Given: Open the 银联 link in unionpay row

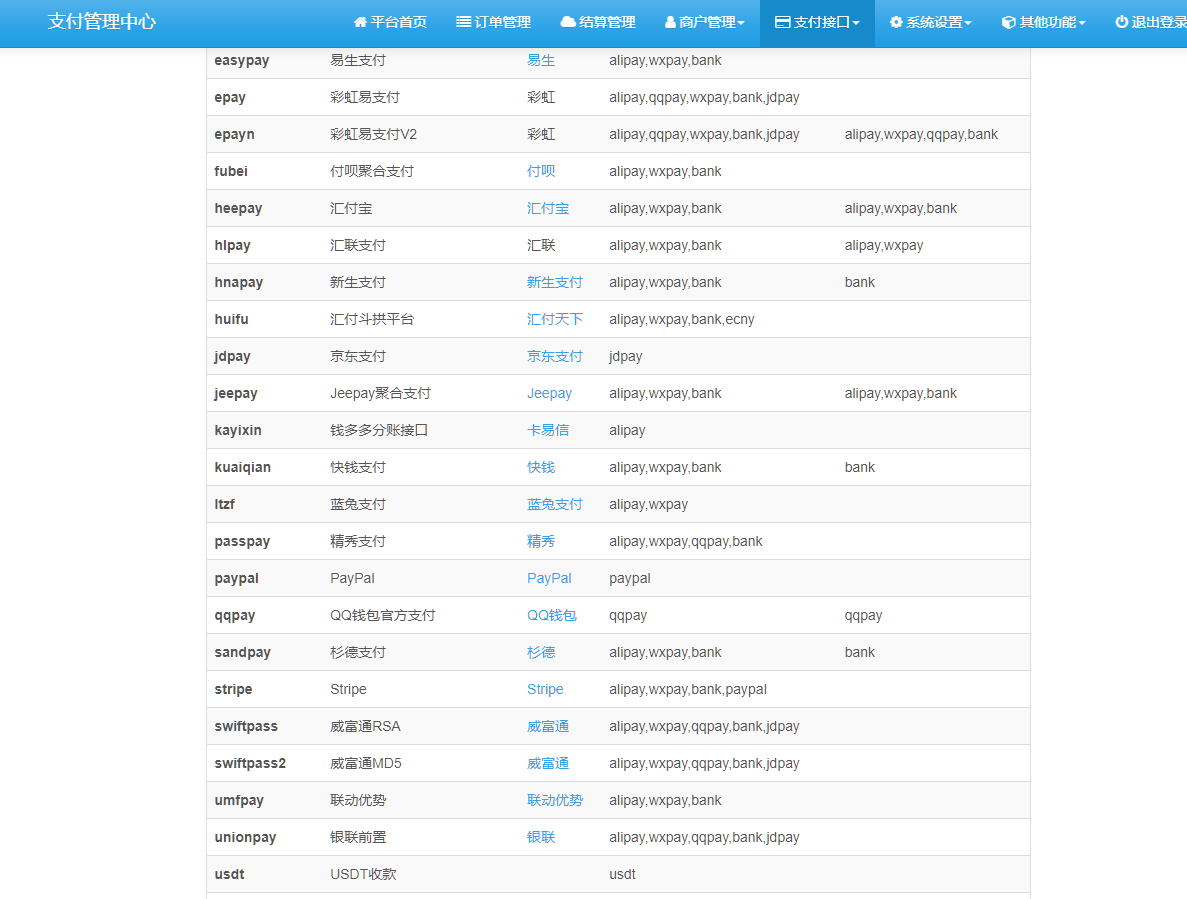Looking at the screenshot, I should (x=541, y=838).
